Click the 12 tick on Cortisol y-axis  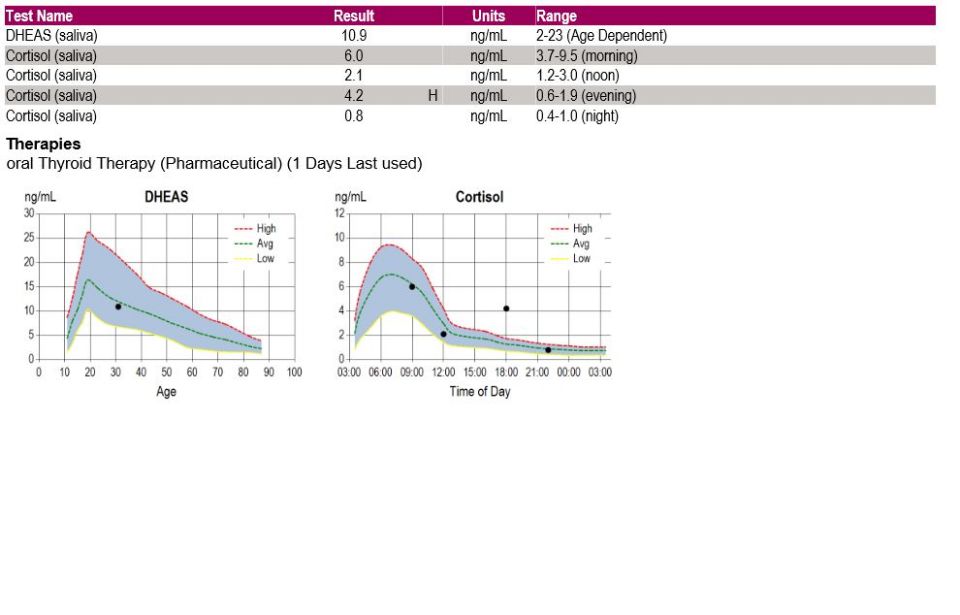(340, 213)
